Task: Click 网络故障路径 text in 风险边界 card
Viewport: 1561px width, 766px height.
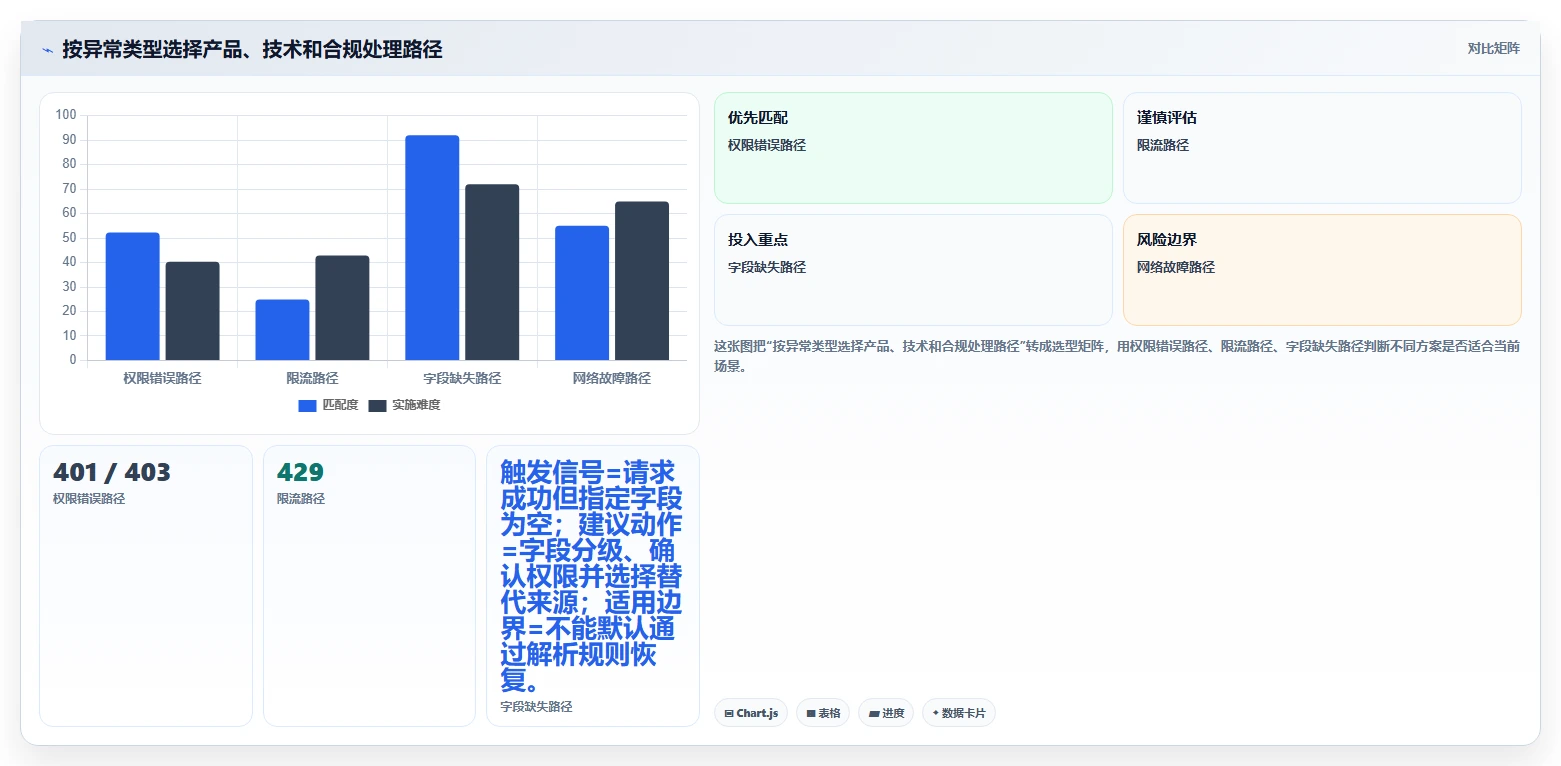Action: click(1176, 267)
